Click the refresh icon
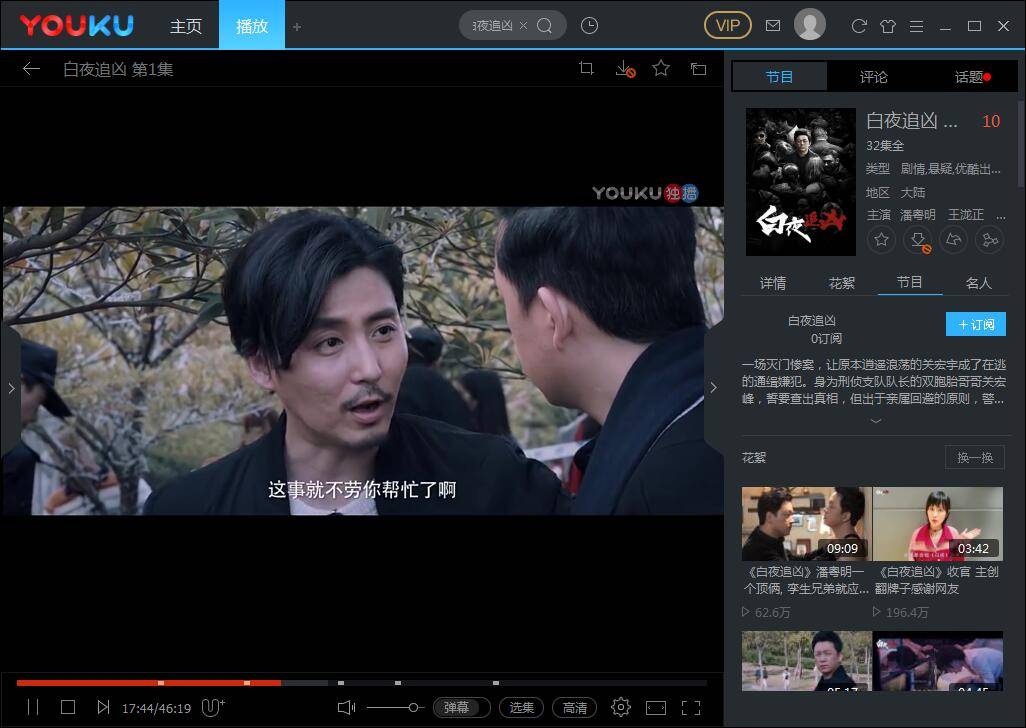 (858, 26)
